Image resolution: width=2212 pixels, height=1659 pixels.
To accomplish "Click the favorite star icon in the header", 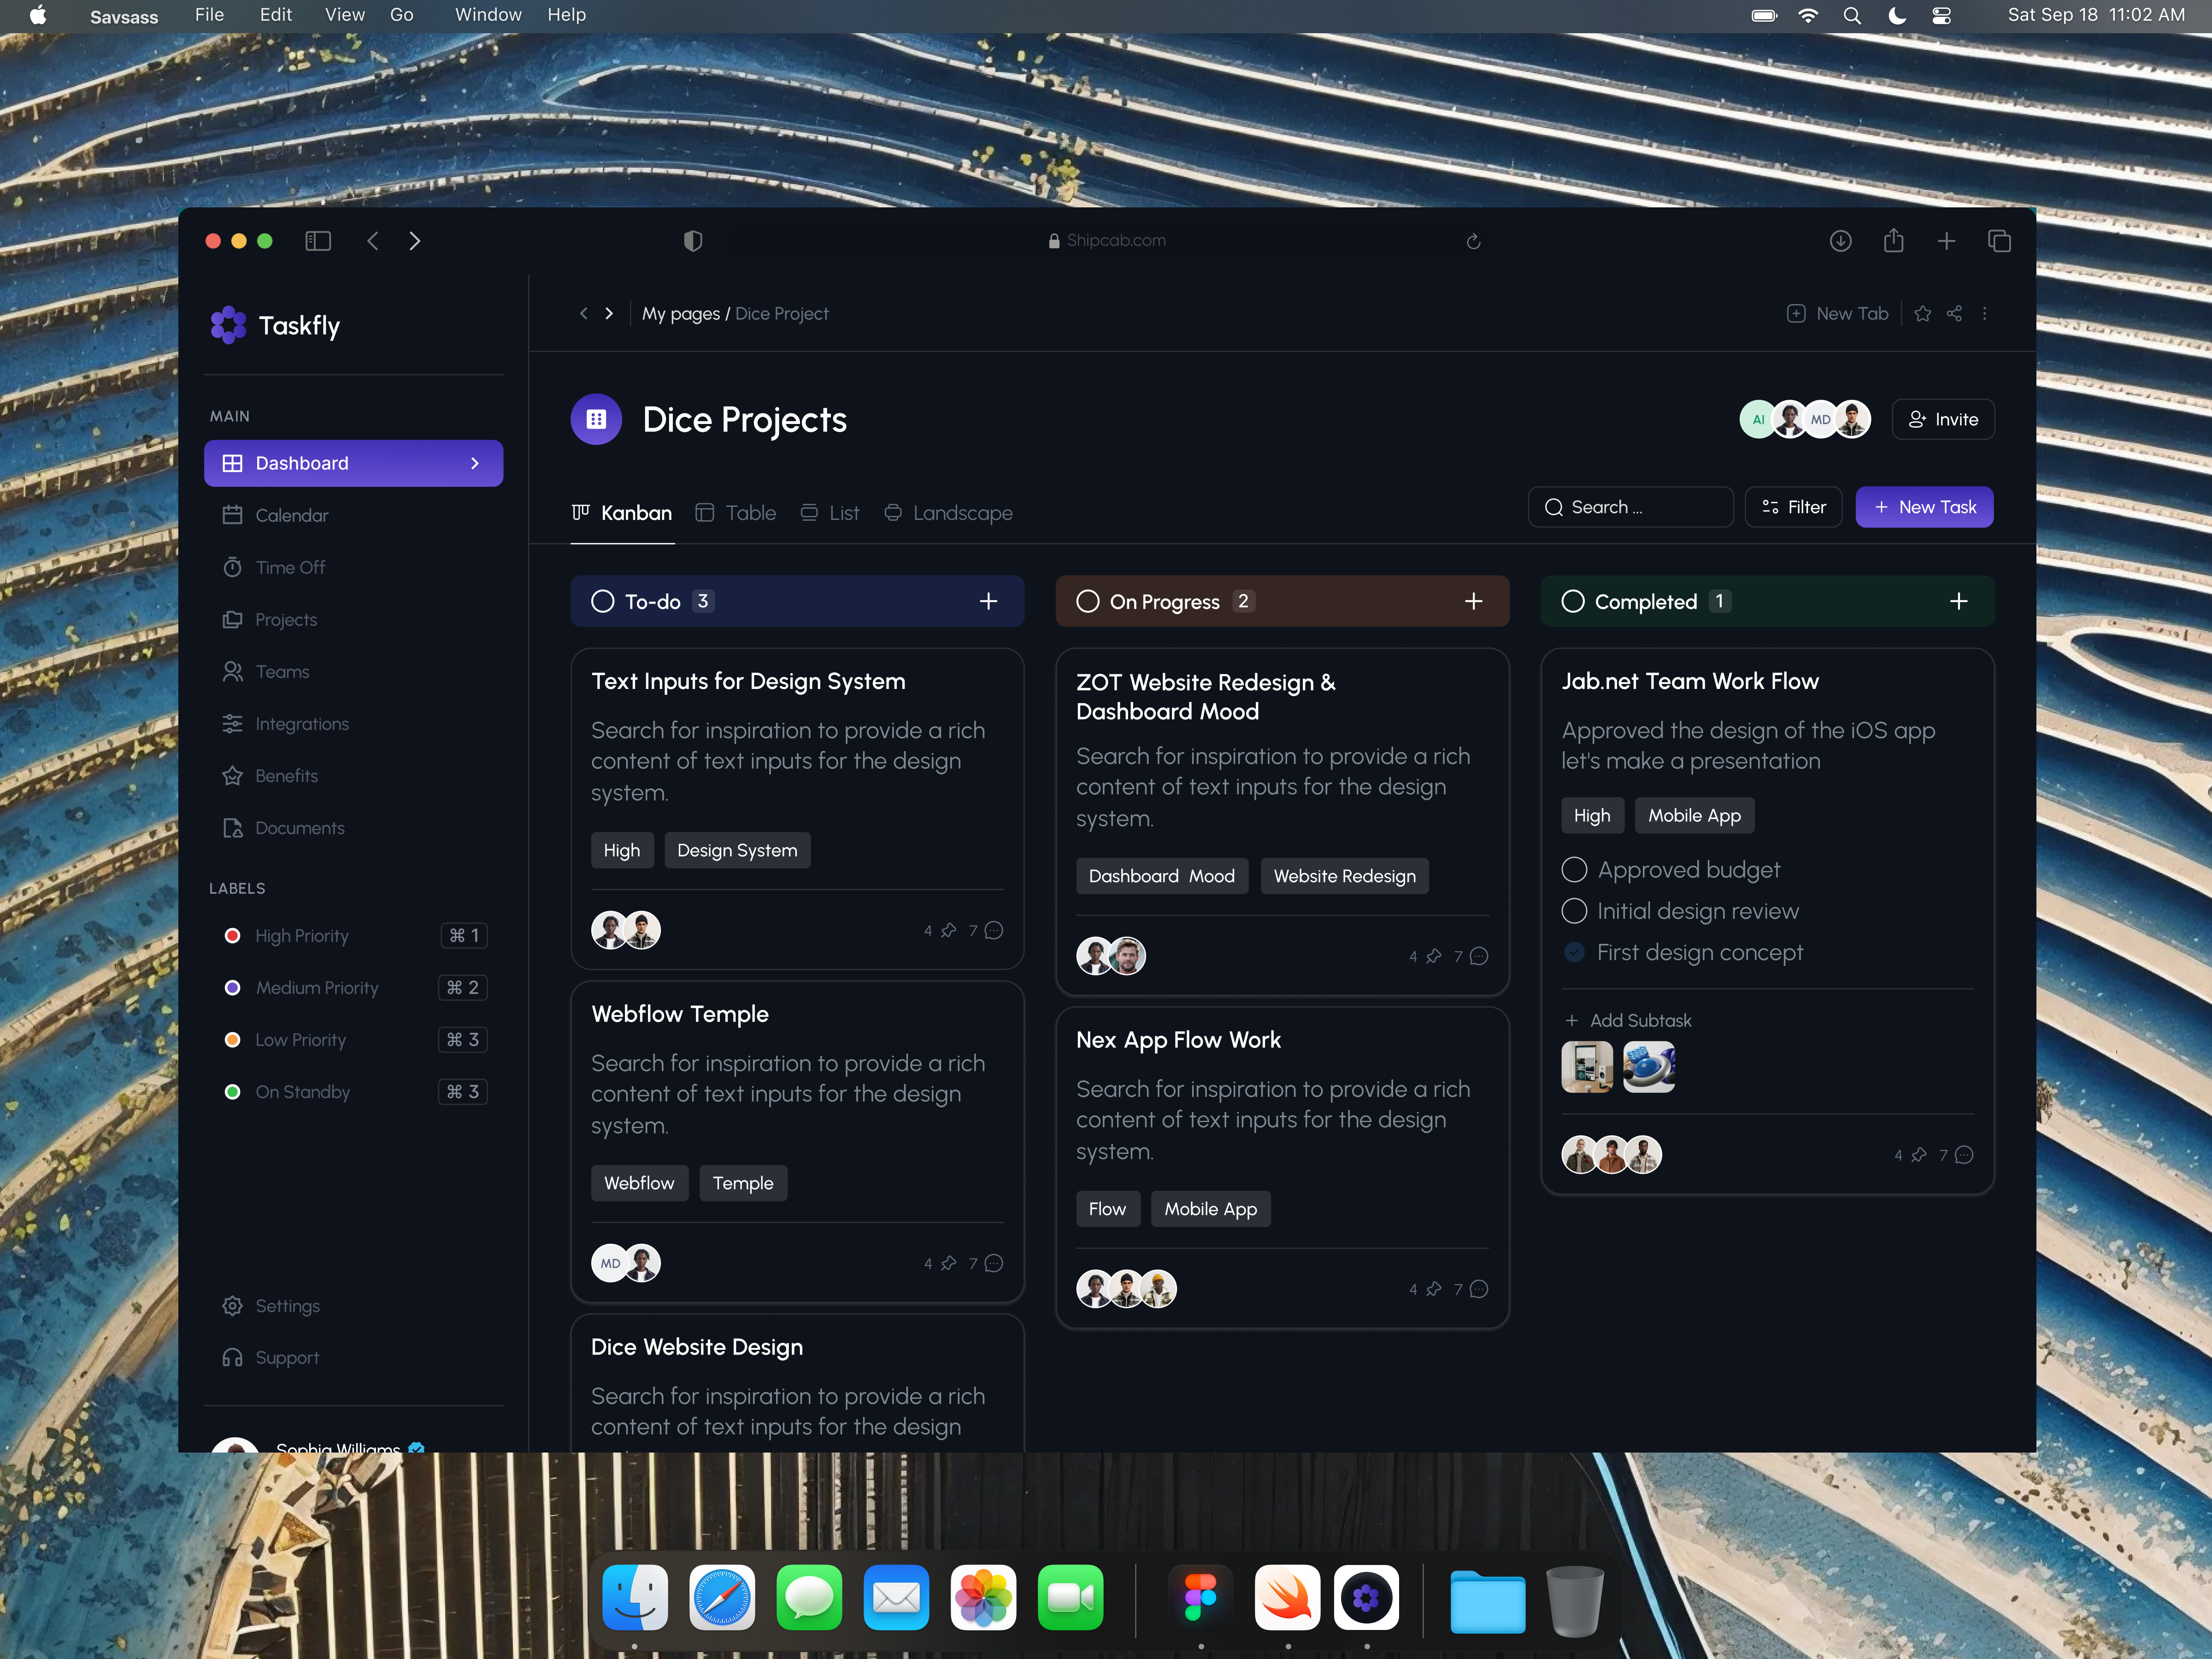I will coord(1922,314).
